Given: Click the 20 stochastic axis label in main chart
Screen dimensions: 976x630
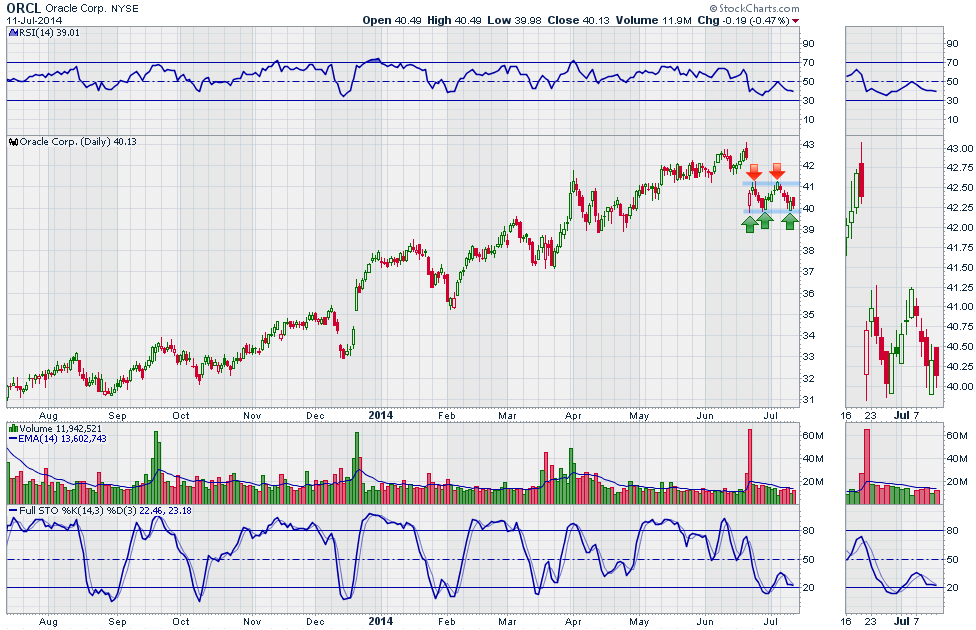Looking at the screenshot, I should [x=809, y=588].
